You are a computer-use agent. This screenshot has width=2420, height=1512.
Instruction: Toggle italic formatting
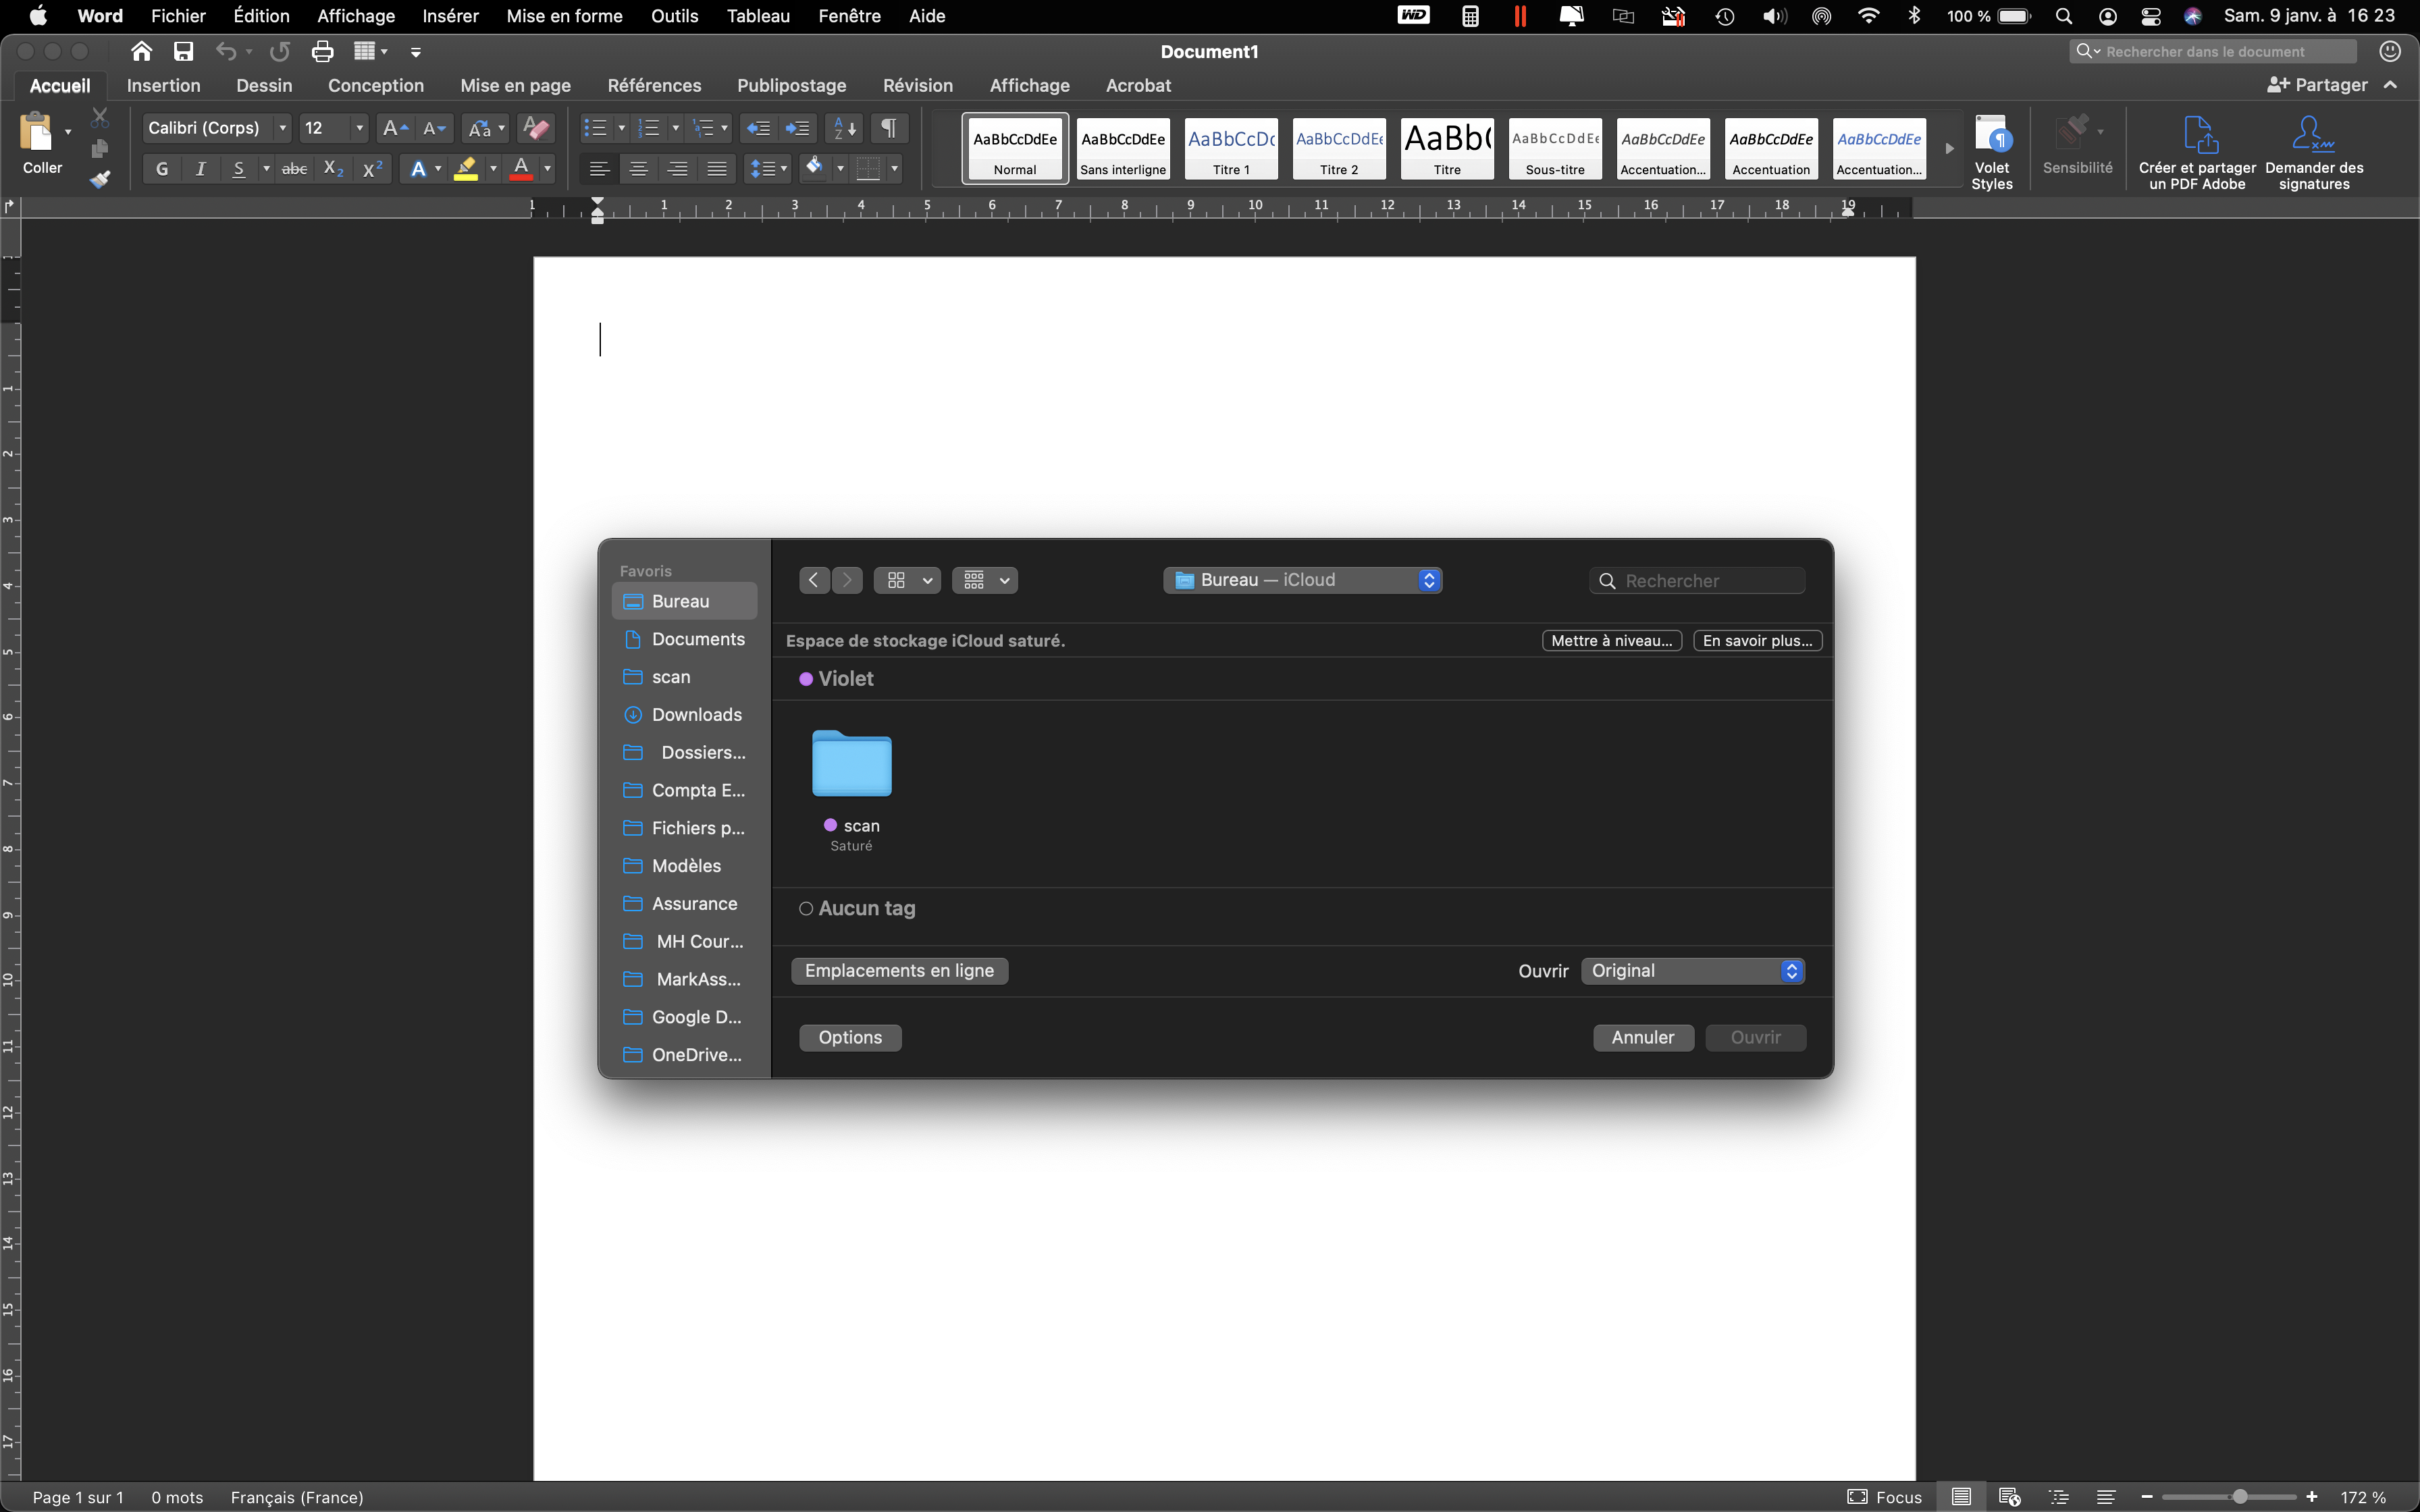(x=201, y=169)
